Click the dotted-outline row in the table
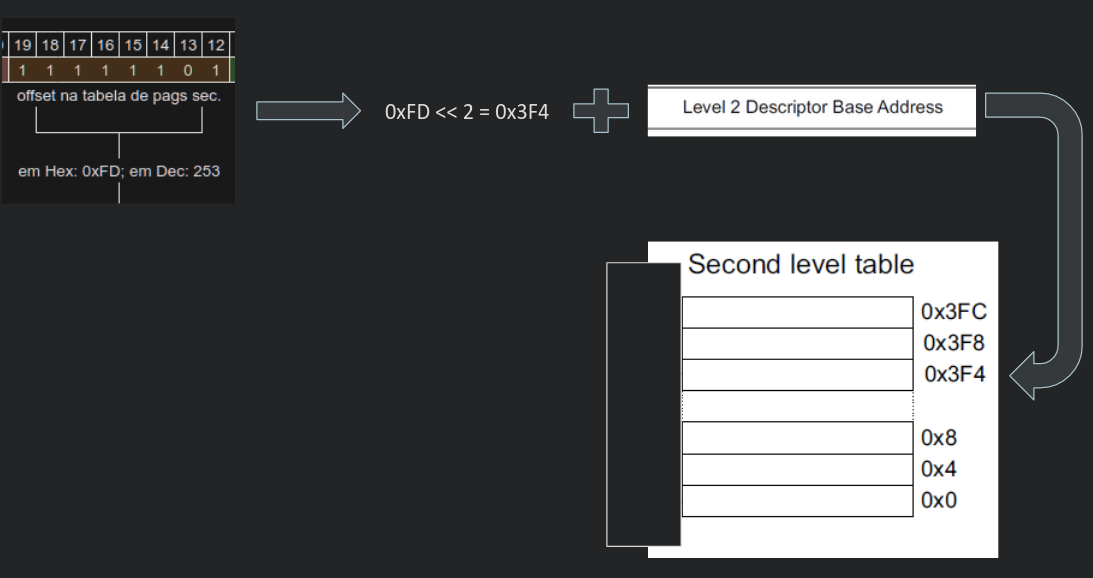1093x578 pixels. [797, 406]
